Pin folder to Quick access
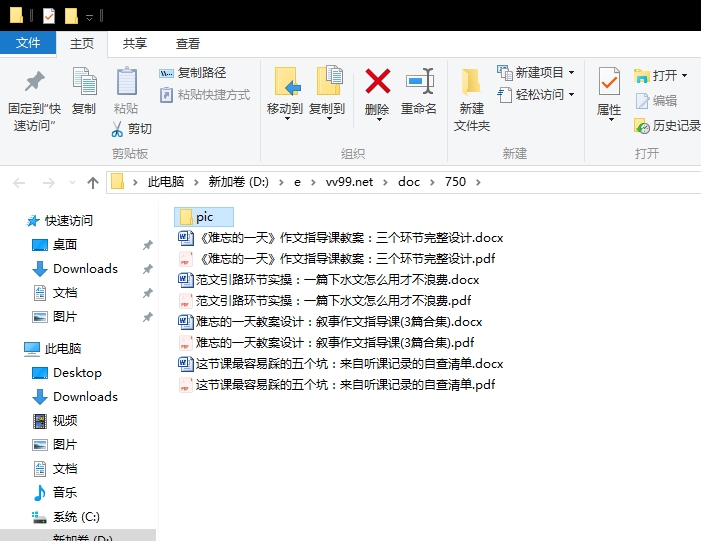Image resolution: width=701 pixels, height=541 pixels. pyautogui.click(x=34, y=100)
